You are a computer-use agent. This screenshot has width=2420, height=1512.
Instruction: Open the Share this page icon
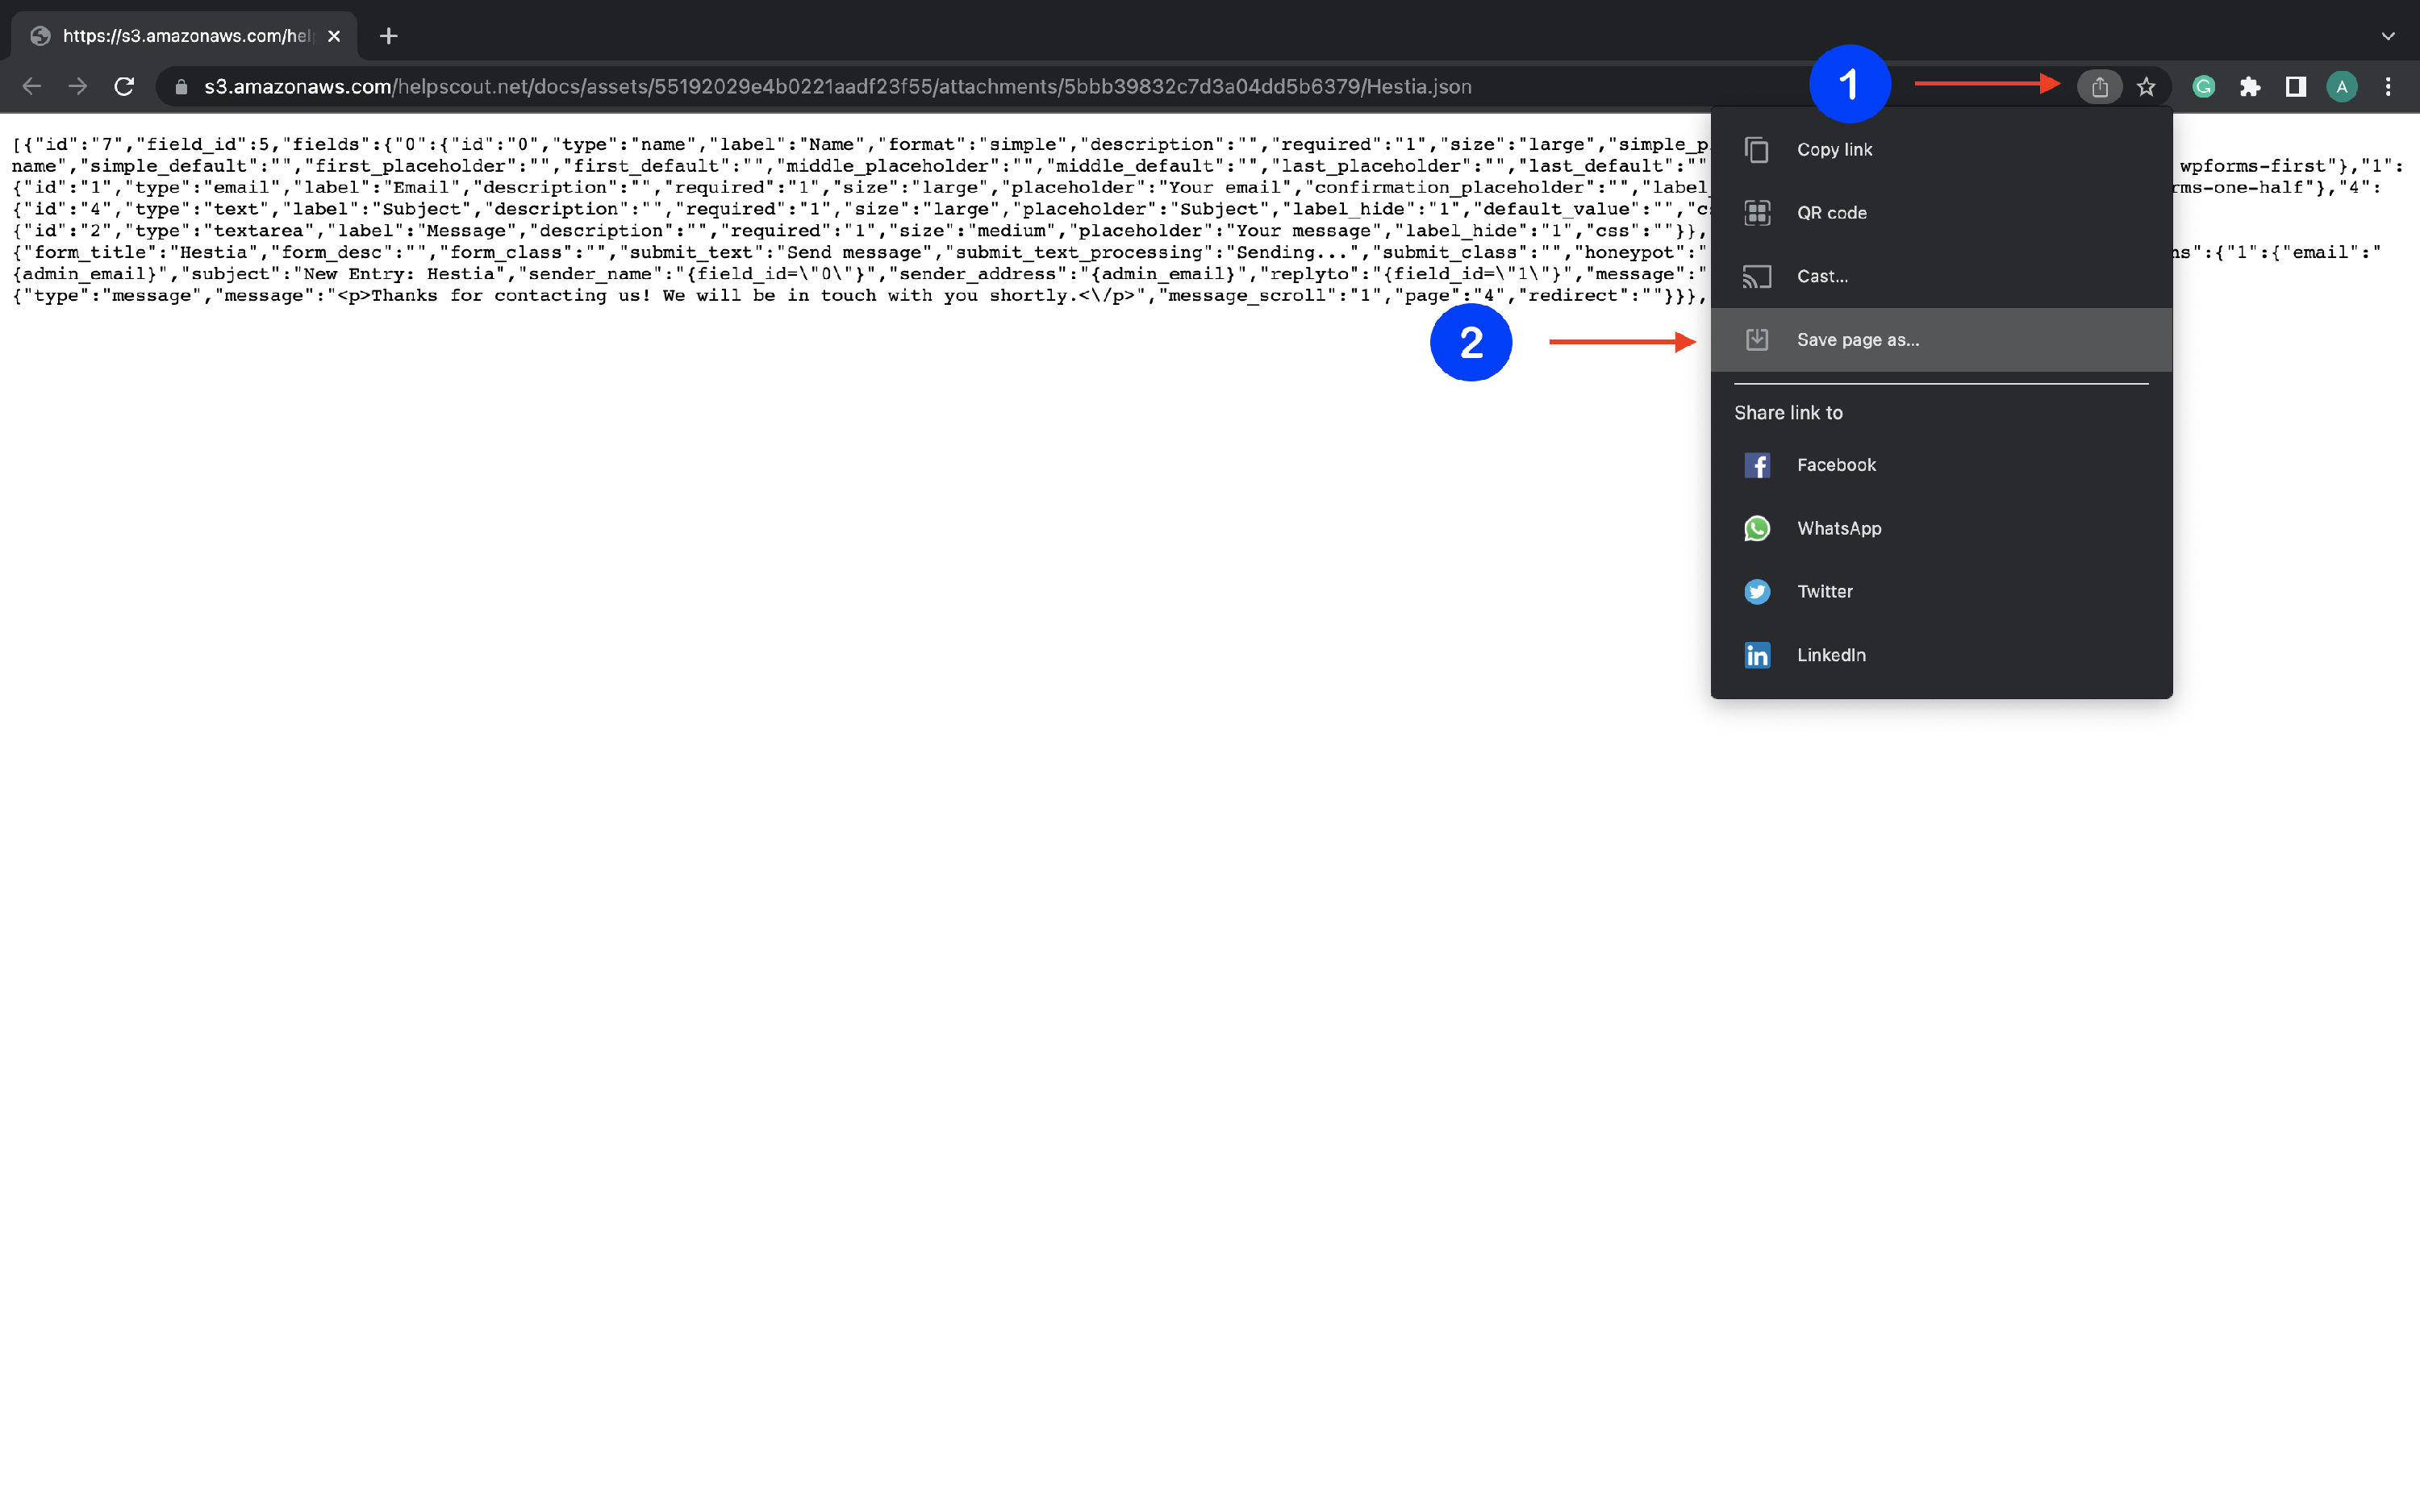[x=2099, y=87]
